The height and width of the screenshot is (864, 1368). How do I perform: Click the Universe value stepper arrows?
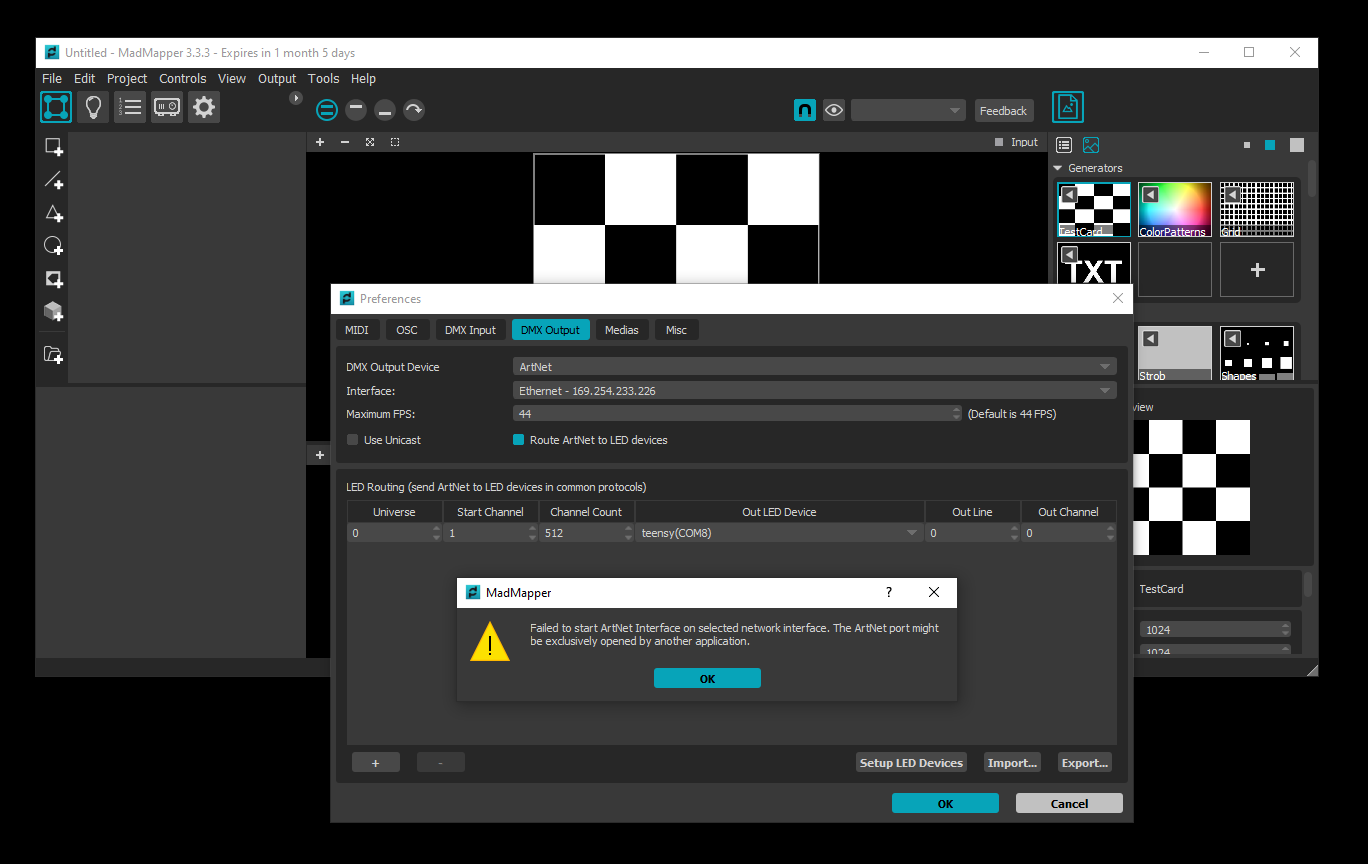(x=436, y=533)
